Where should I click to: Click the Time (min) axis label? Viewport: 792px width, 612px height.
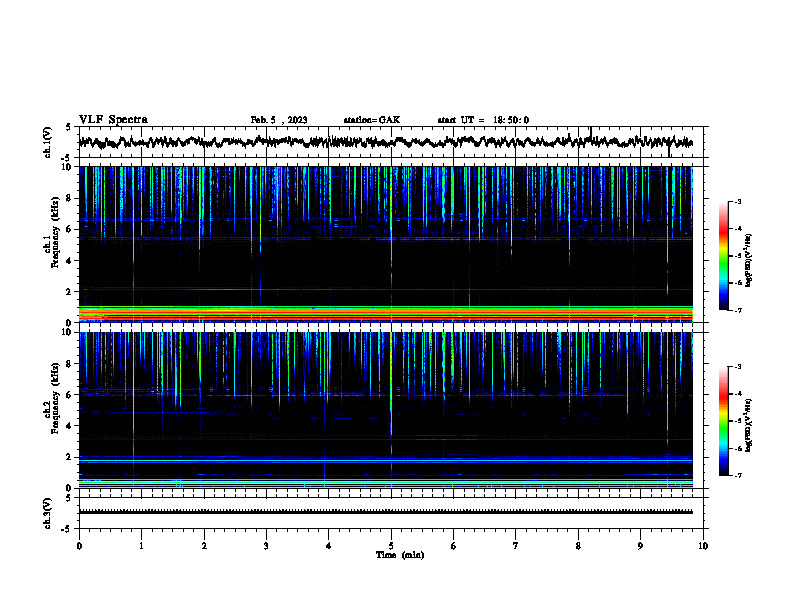pos(400,555)
